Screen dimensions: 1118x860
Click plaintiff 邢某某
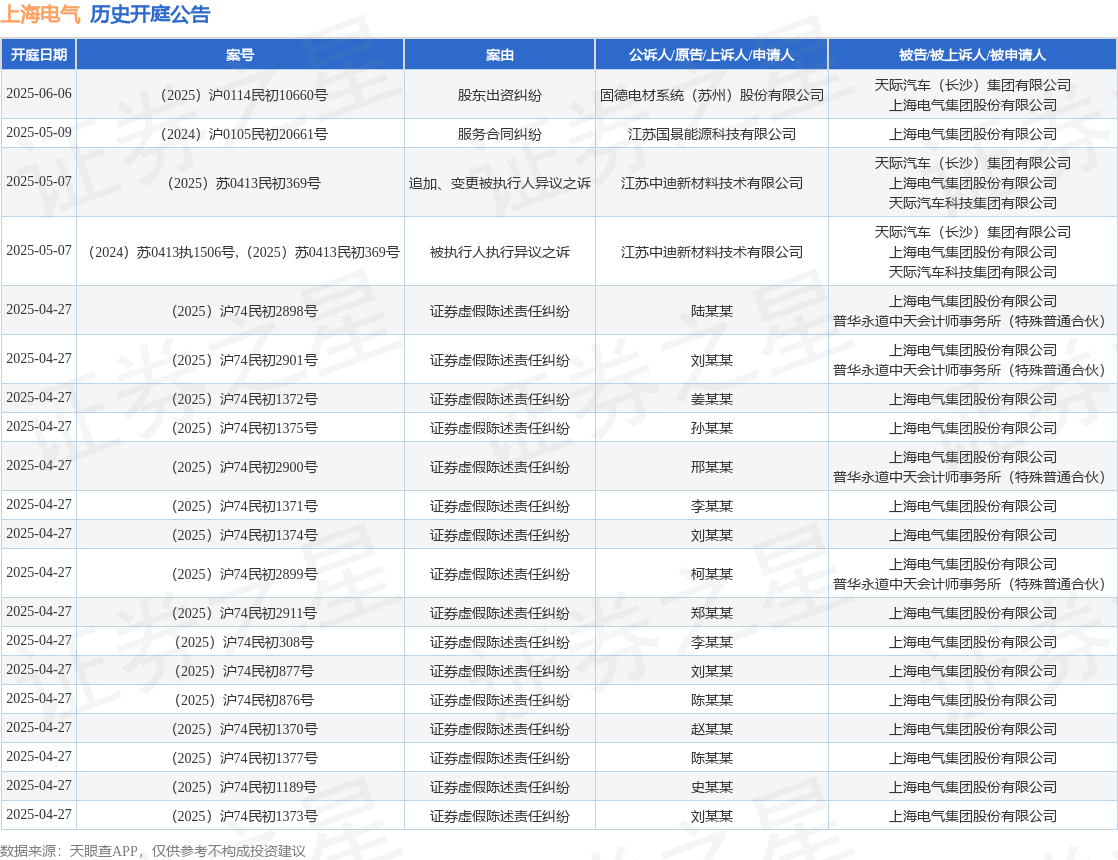[712, 468]
